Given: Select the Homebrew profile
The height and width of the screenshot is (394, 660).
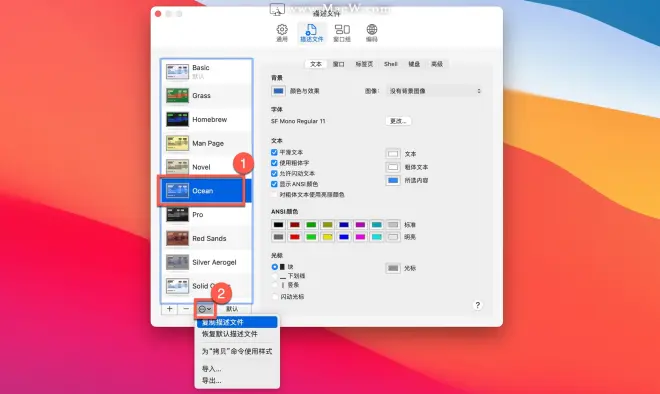Looking at the screenshot, I should tap(206, 120).
